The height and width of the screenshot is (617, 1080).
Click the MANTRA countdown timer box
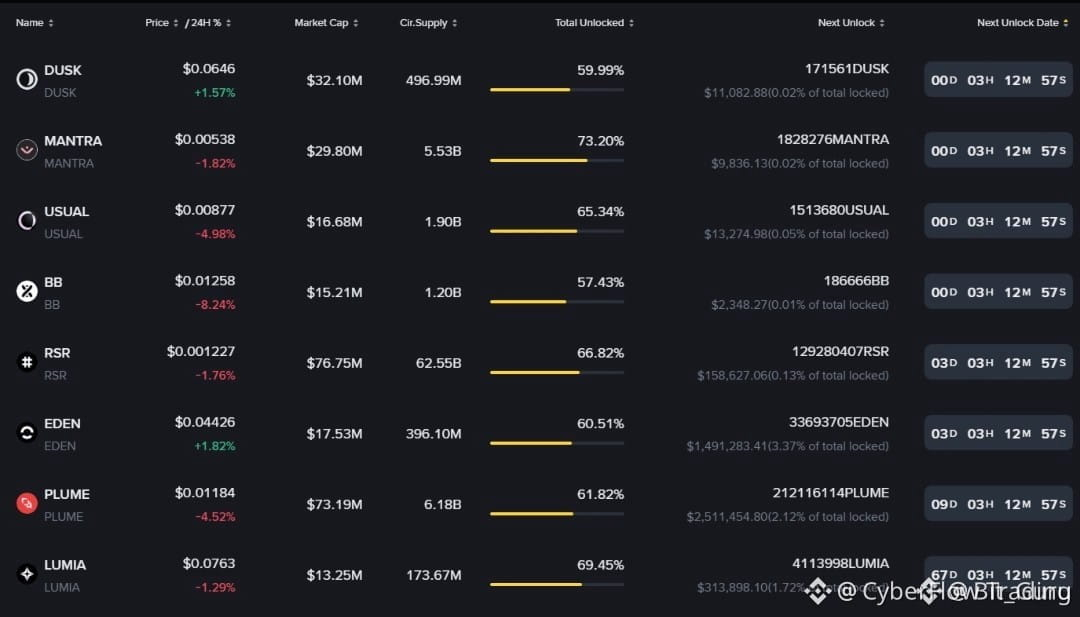(998, 151)
